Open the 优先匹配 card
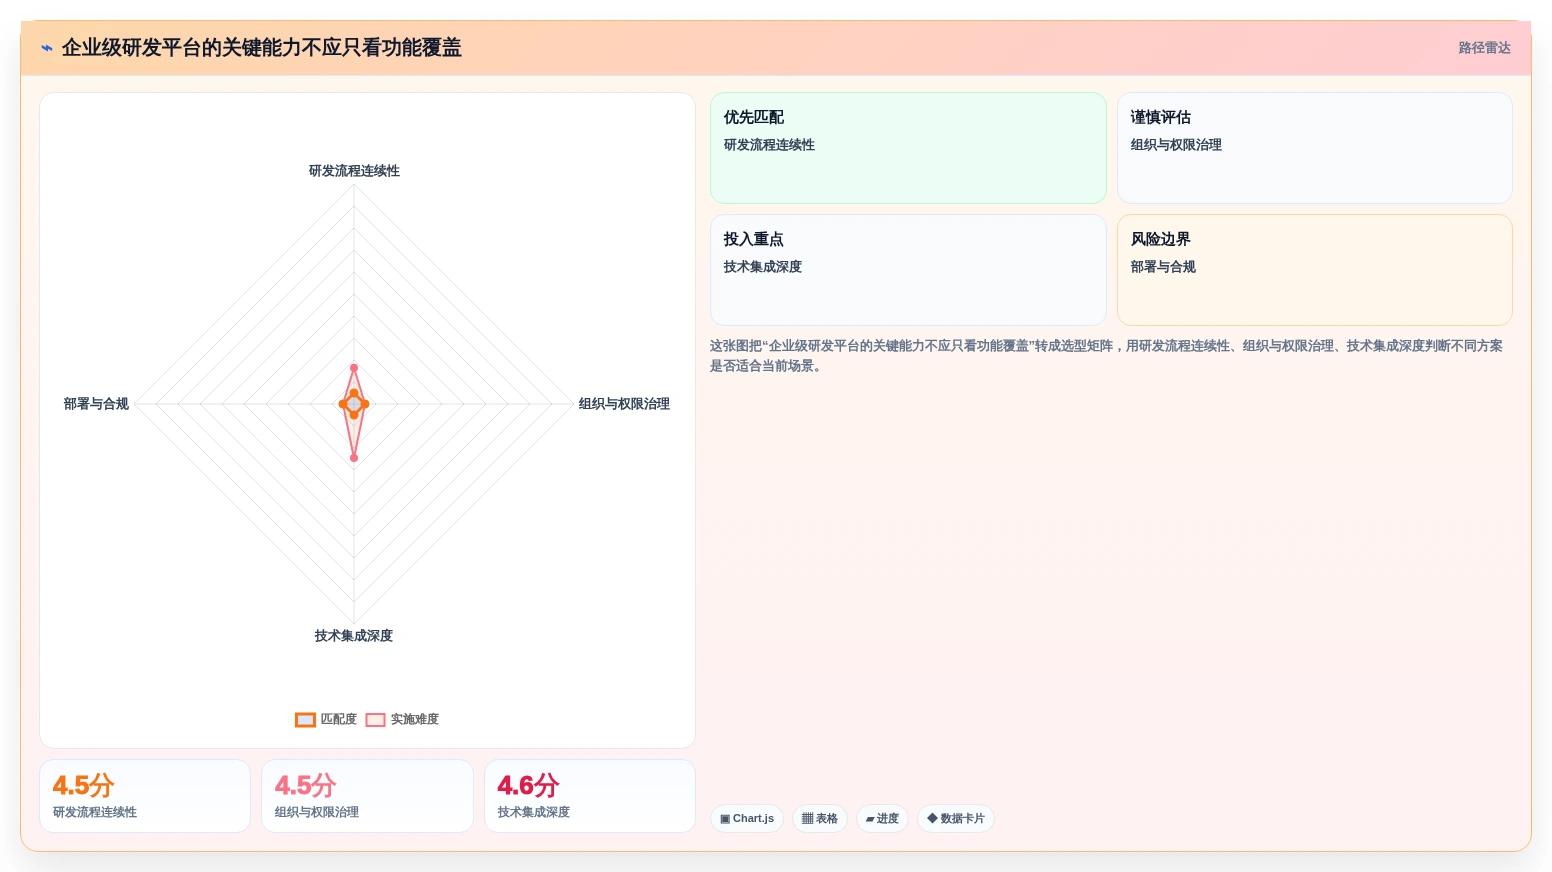1552x872 pixels. tap(908, 148)
